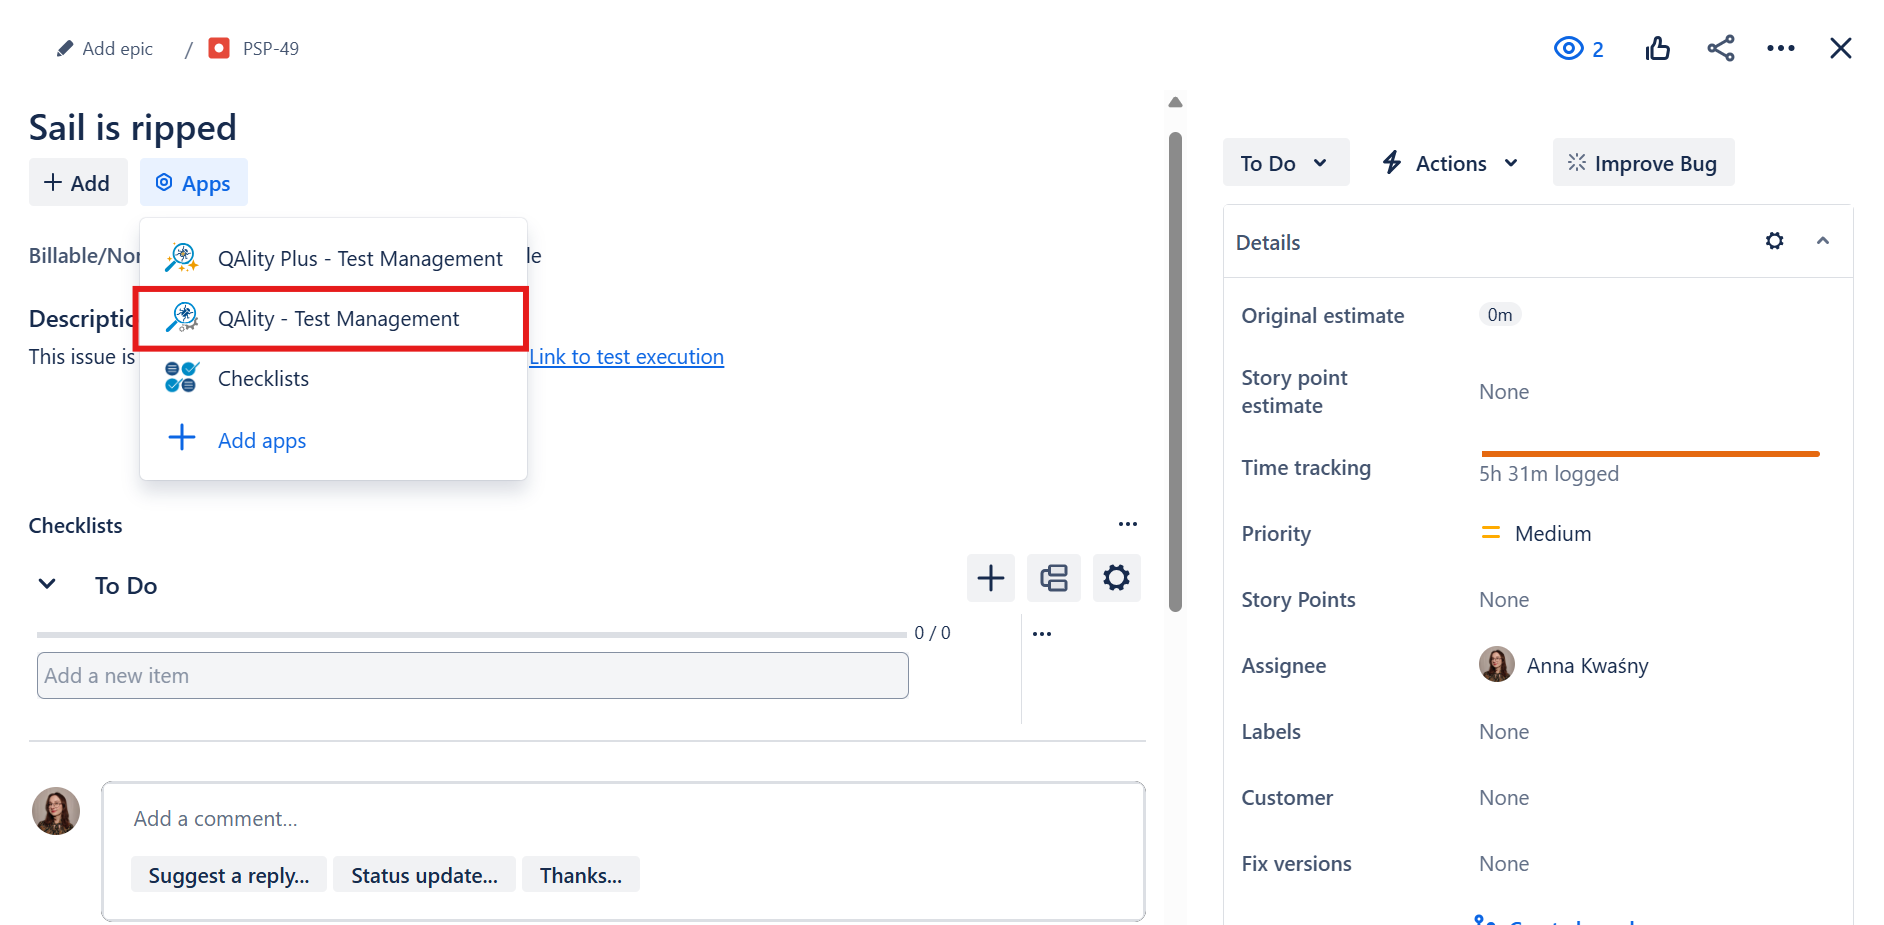1884x925 pixels.
Task: Edit the Sail is ripped title
Action: pos(133,127)
